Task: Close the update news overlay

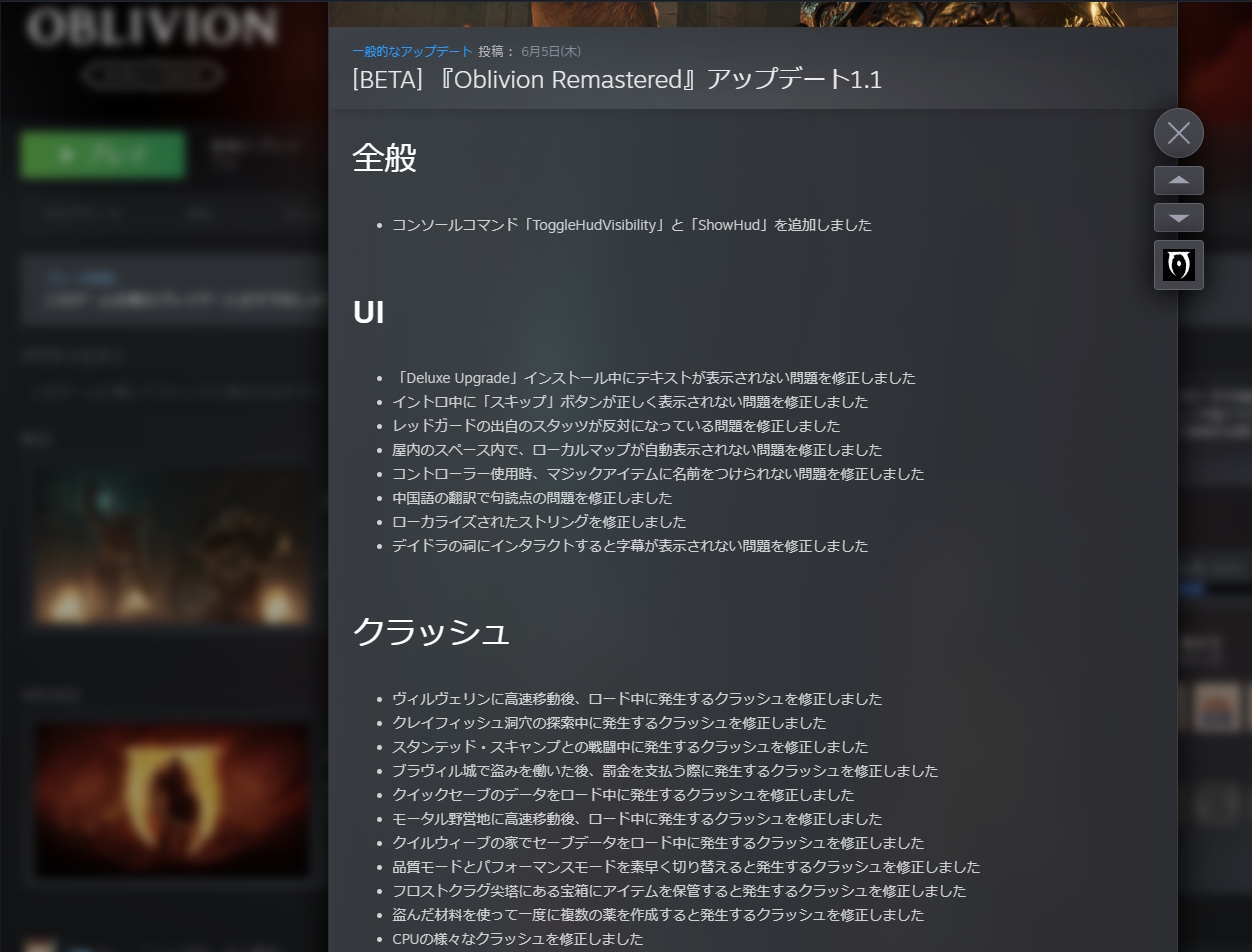Action: (1179, 133)
